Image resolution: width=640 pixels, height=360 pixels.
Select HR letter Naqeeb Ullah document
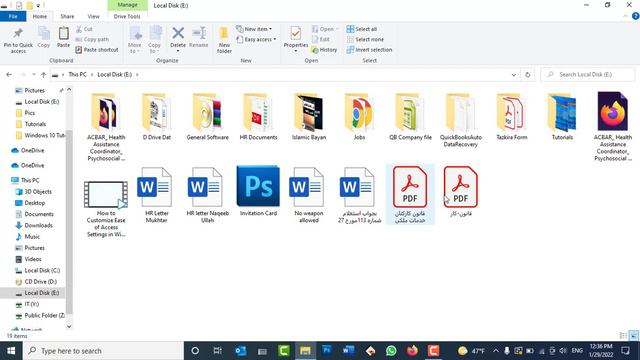(207, 195)
